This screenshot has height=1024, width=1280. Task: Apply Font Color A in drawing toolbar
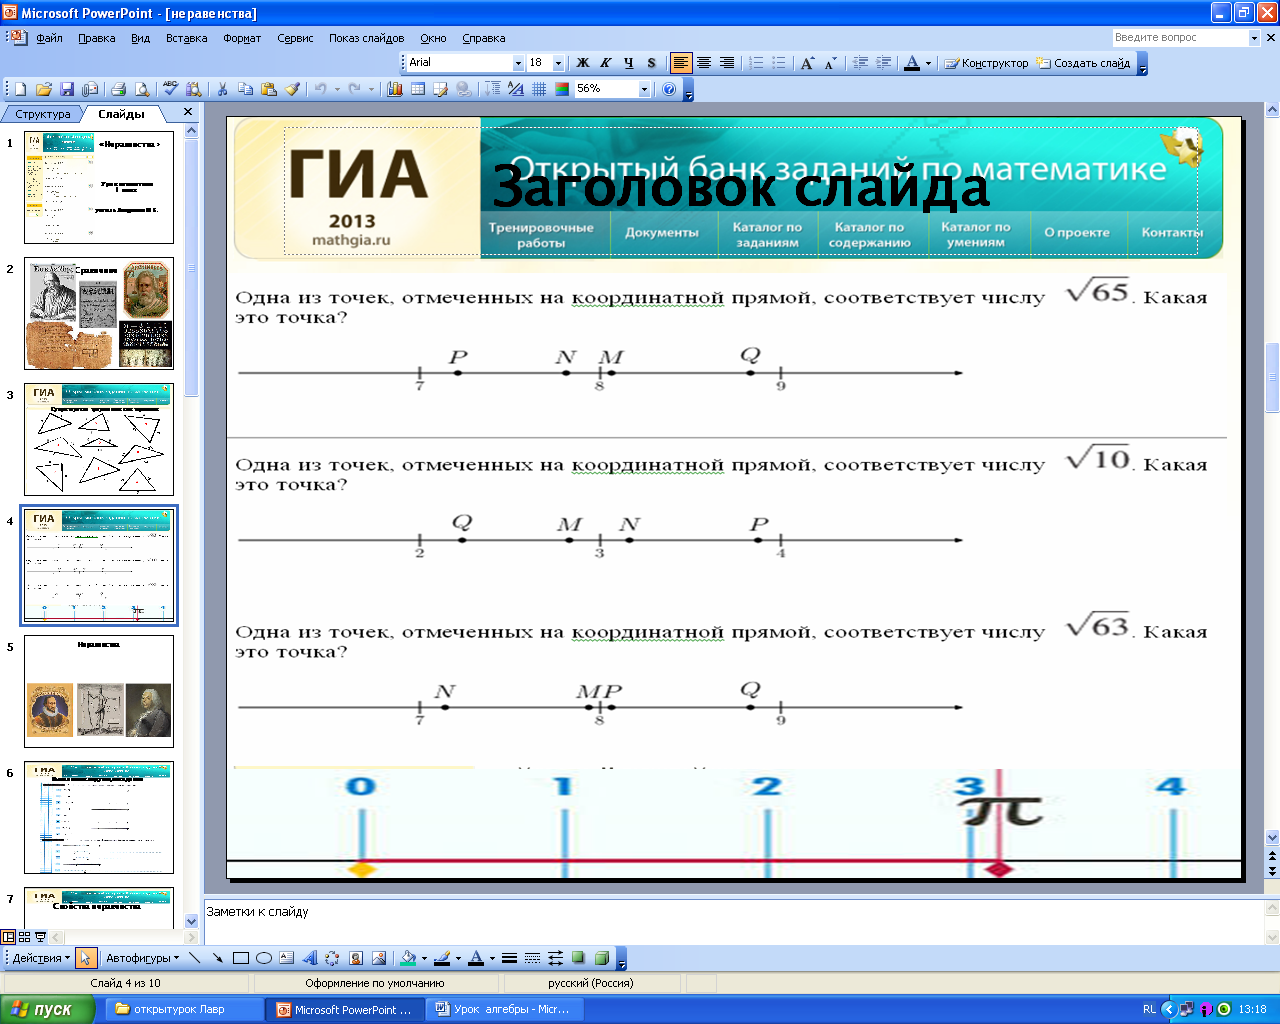[476, 958]
